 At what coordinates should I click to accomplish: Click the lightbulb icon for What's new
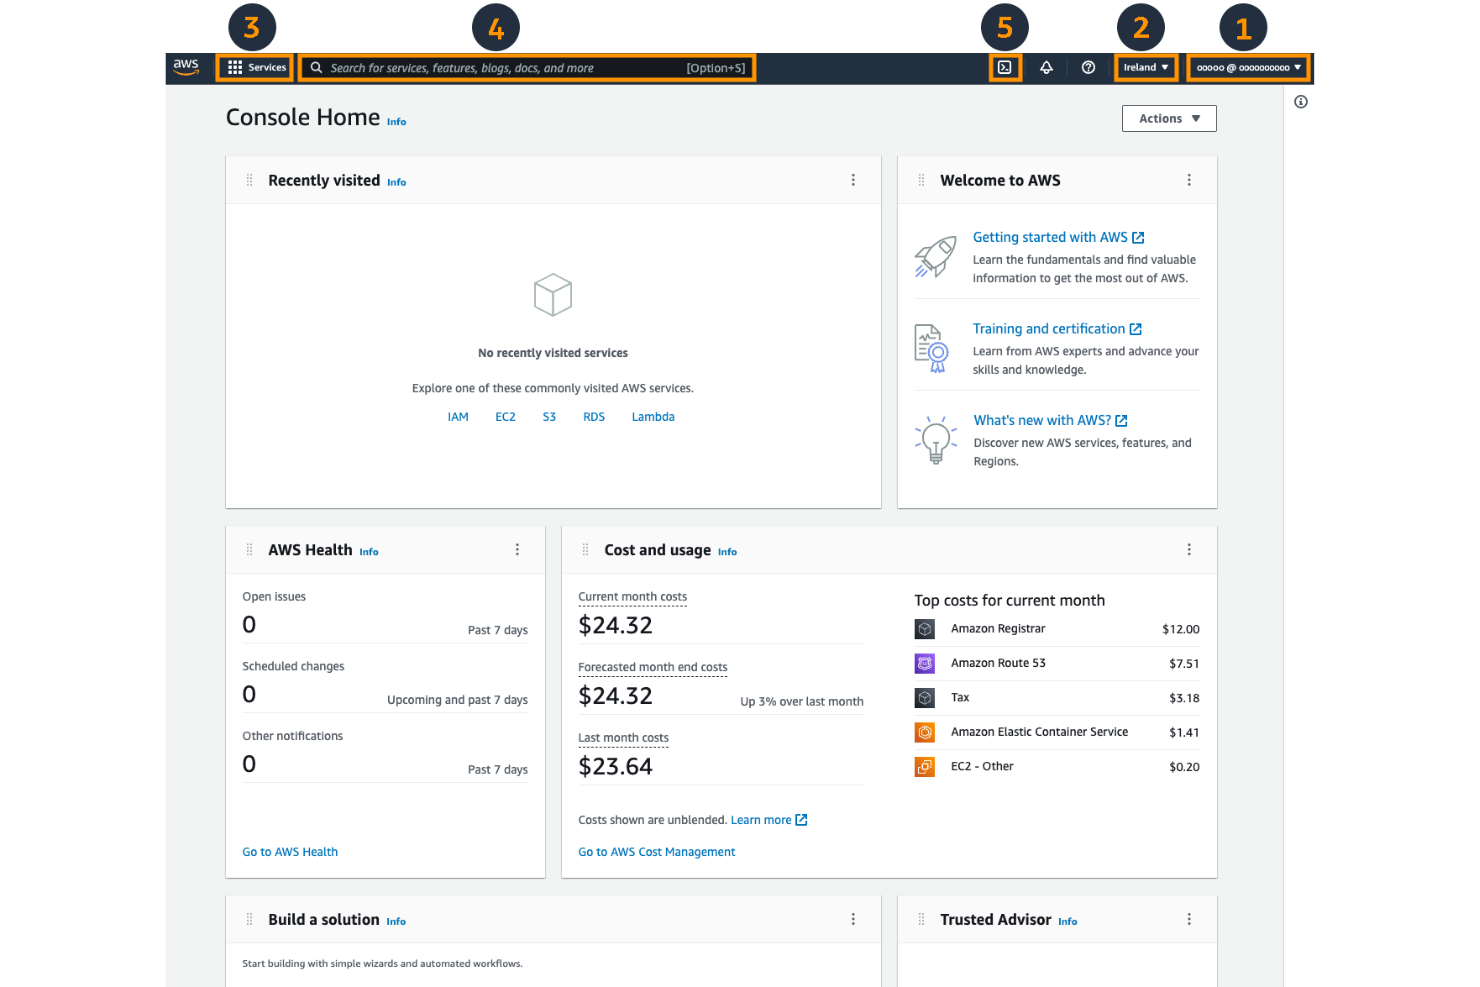[934, 440]
